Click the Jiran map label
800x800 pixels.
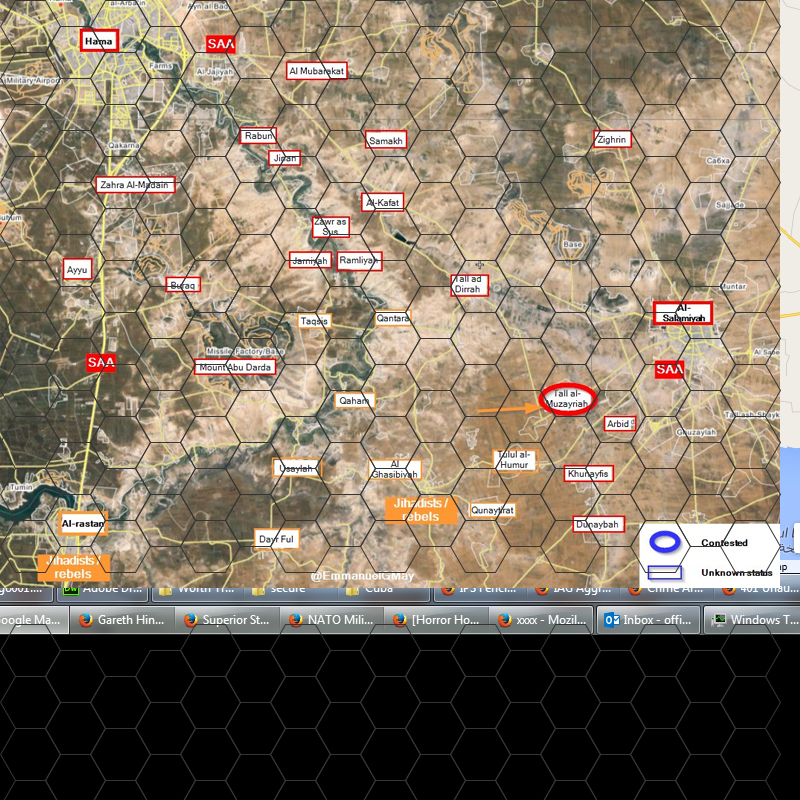[285, 158]
